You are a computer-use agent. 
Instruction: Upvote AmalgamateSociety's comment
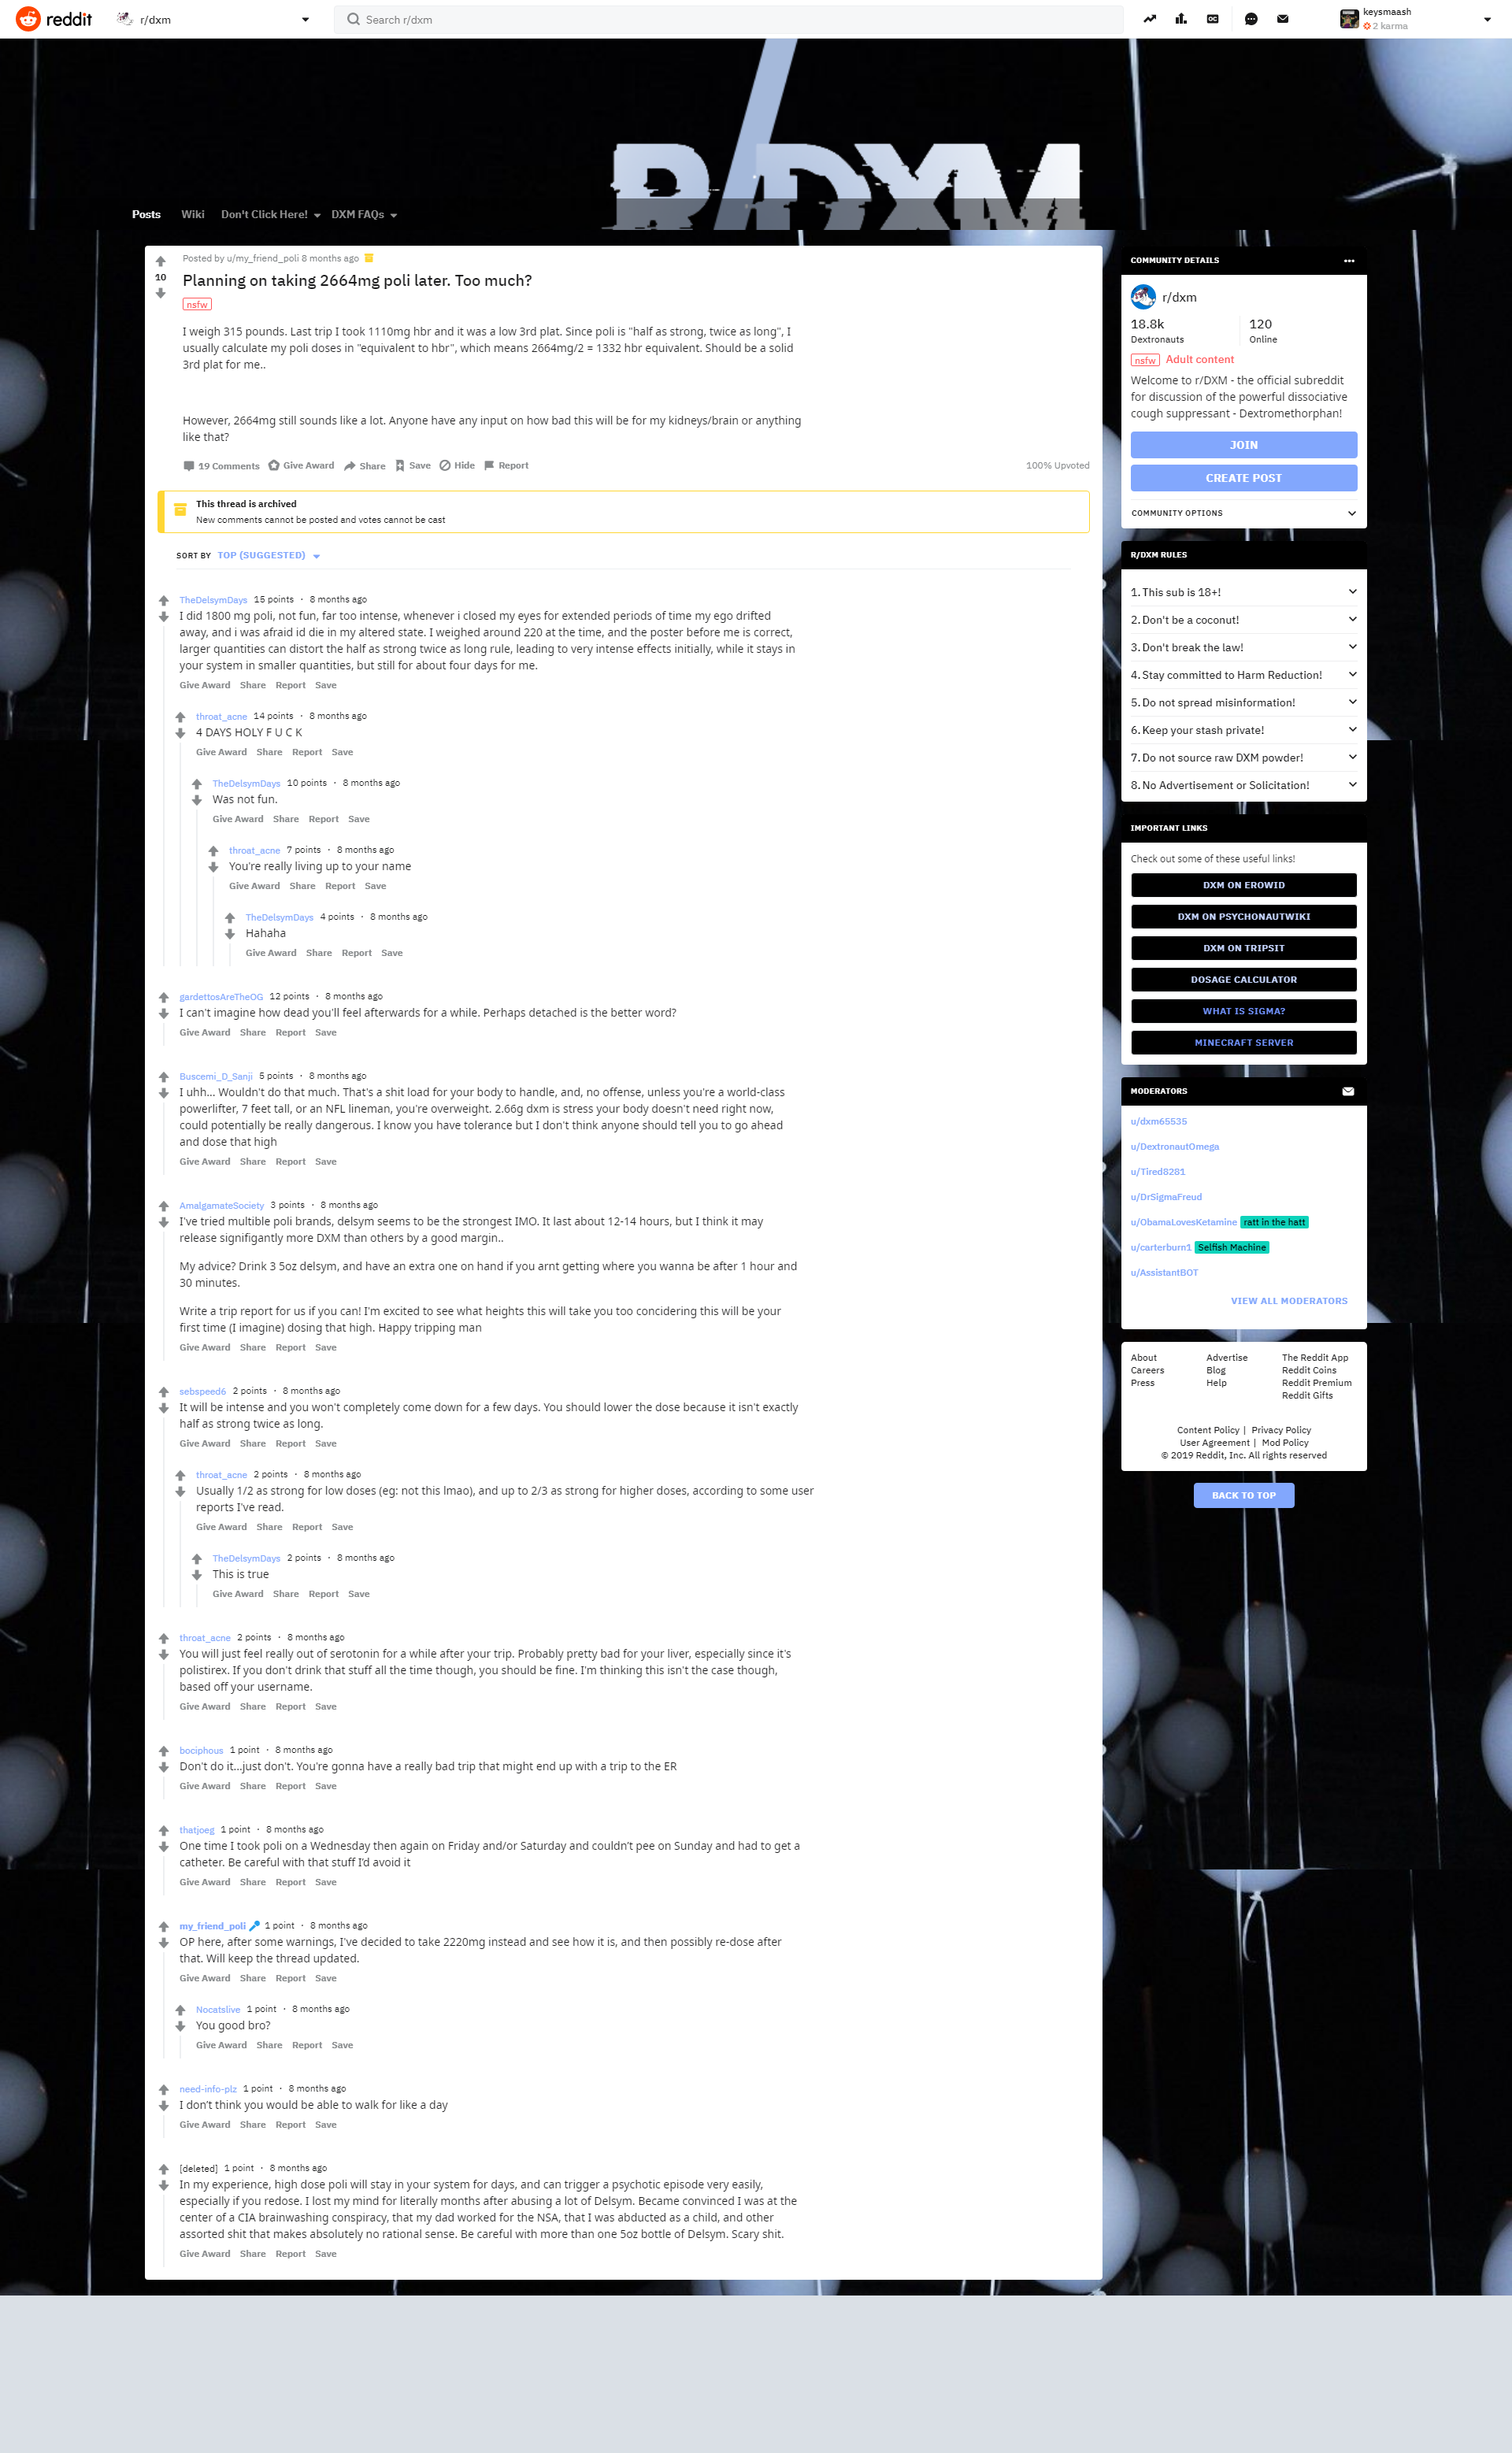point(163,1206)
